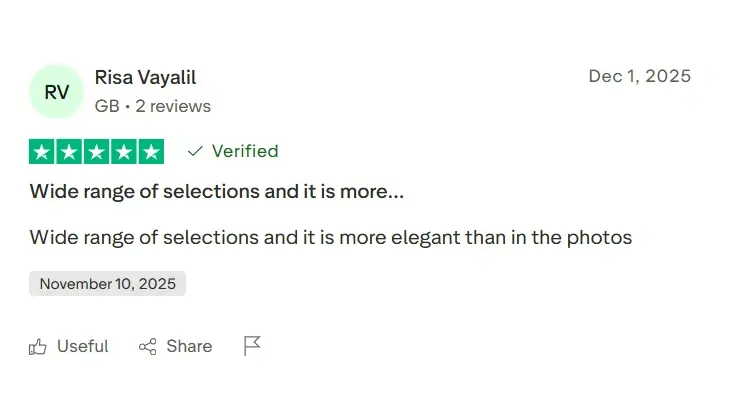Viewport: 743px width, 401px height.
Task: Open the reviewer's 2 reviews count
Action: [x=173, y=106]
